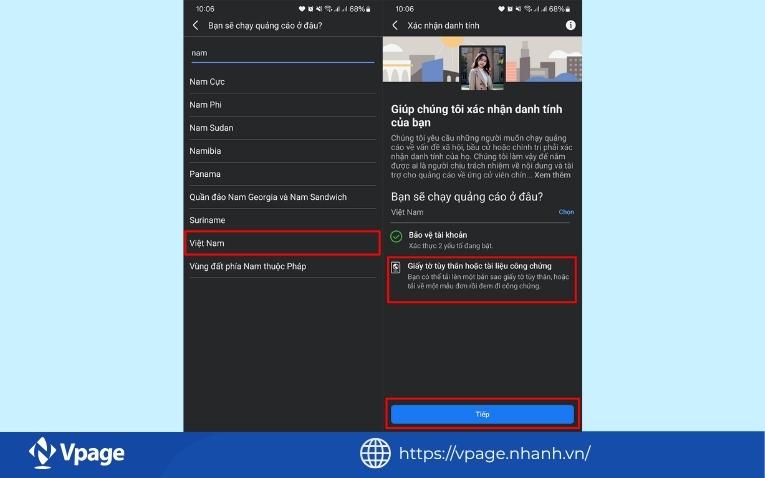Choose Vùng đất phía Nam thuộc Pháp
The image size is (765, 478).
(247, 266)
